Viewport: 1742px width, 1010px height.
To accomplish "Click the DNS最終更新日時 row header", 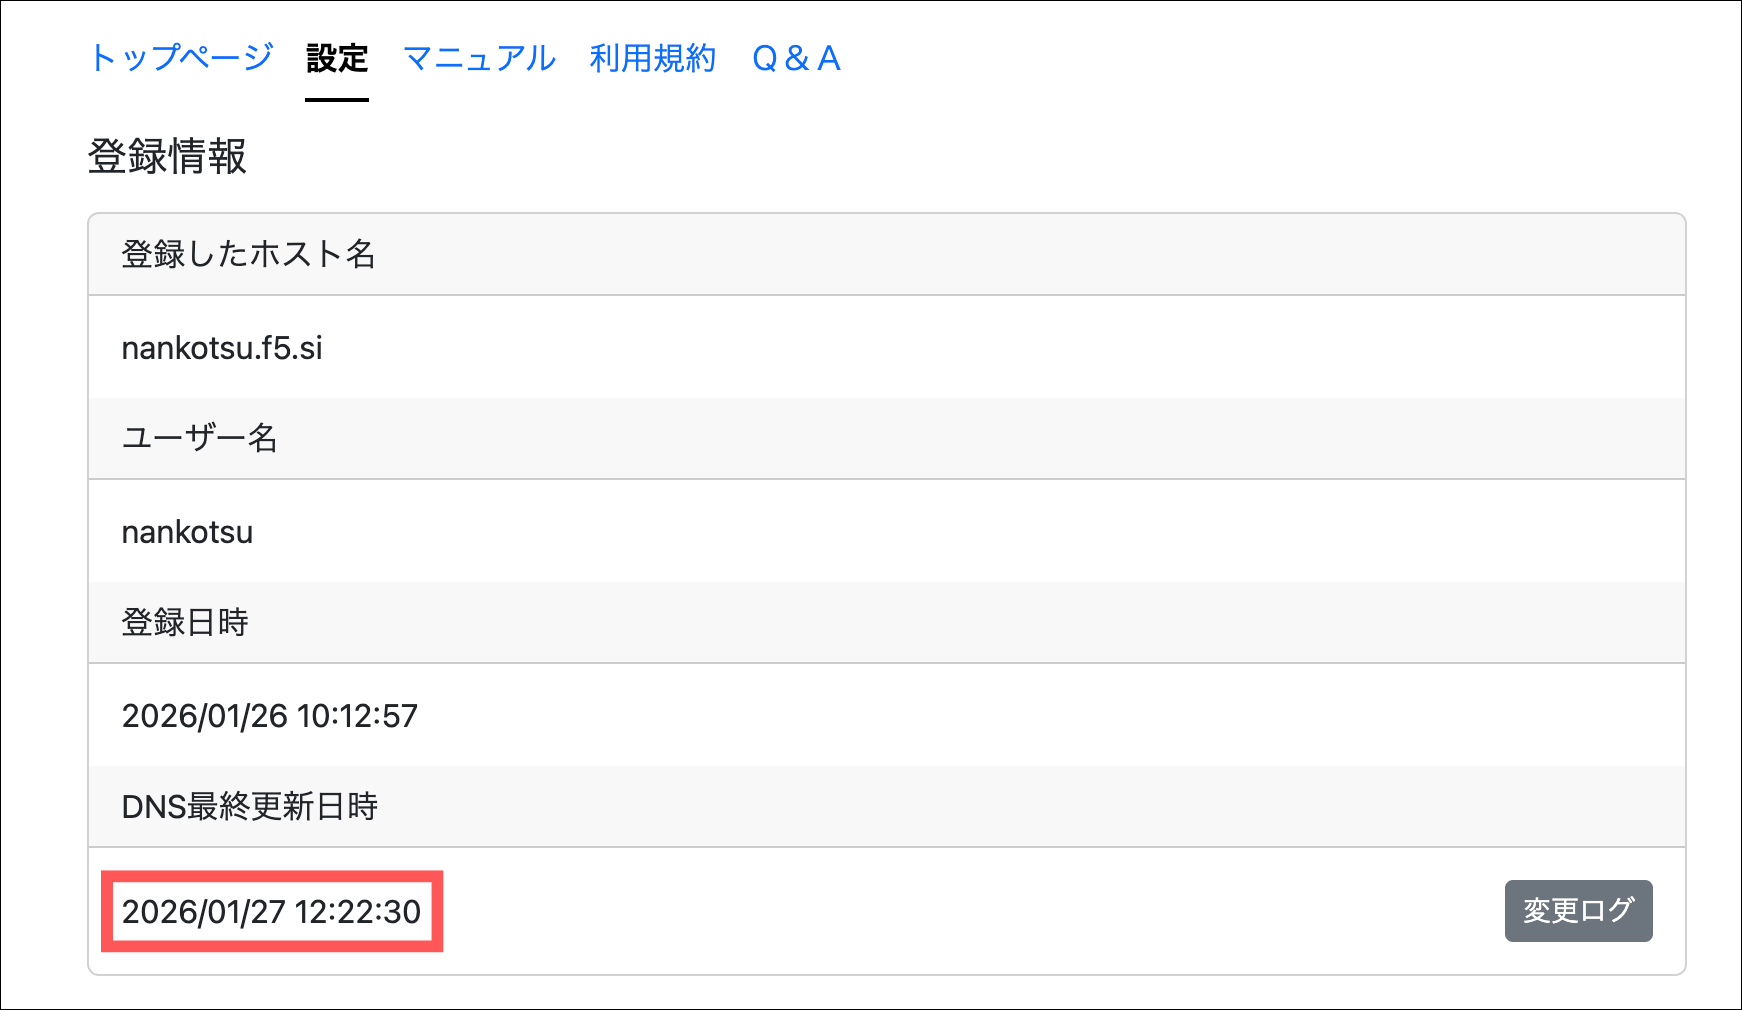I will coord(249,806).
